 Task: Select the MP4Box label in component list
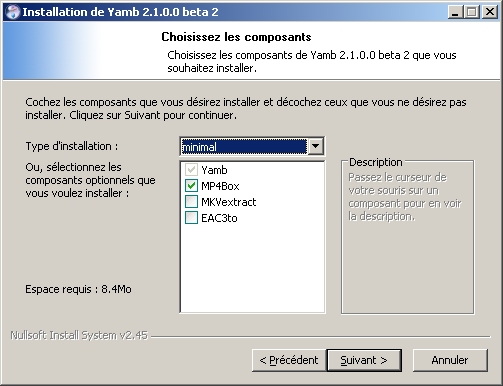click(x=220, y=186)
